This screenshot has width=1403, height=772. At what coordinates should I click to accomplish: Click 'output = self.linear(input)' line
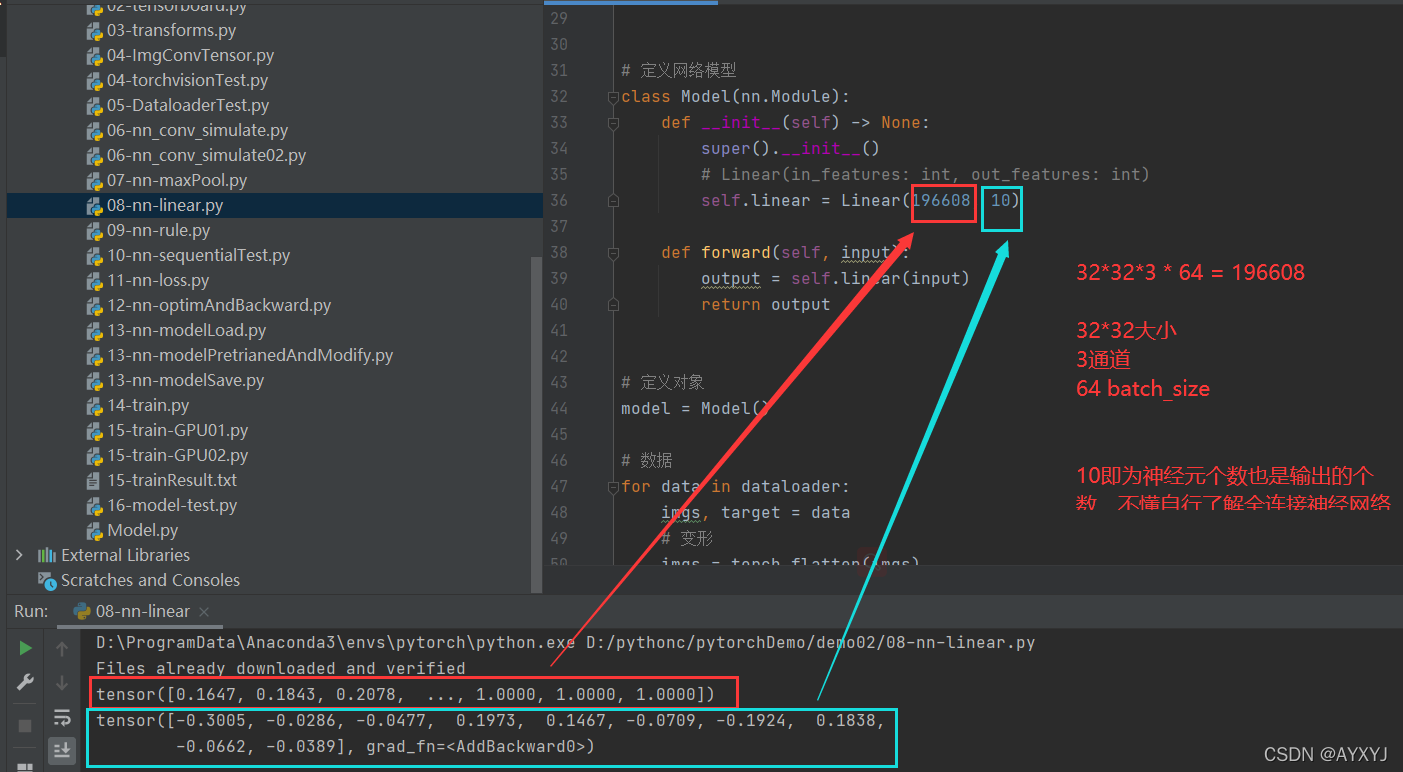(835, 279)
